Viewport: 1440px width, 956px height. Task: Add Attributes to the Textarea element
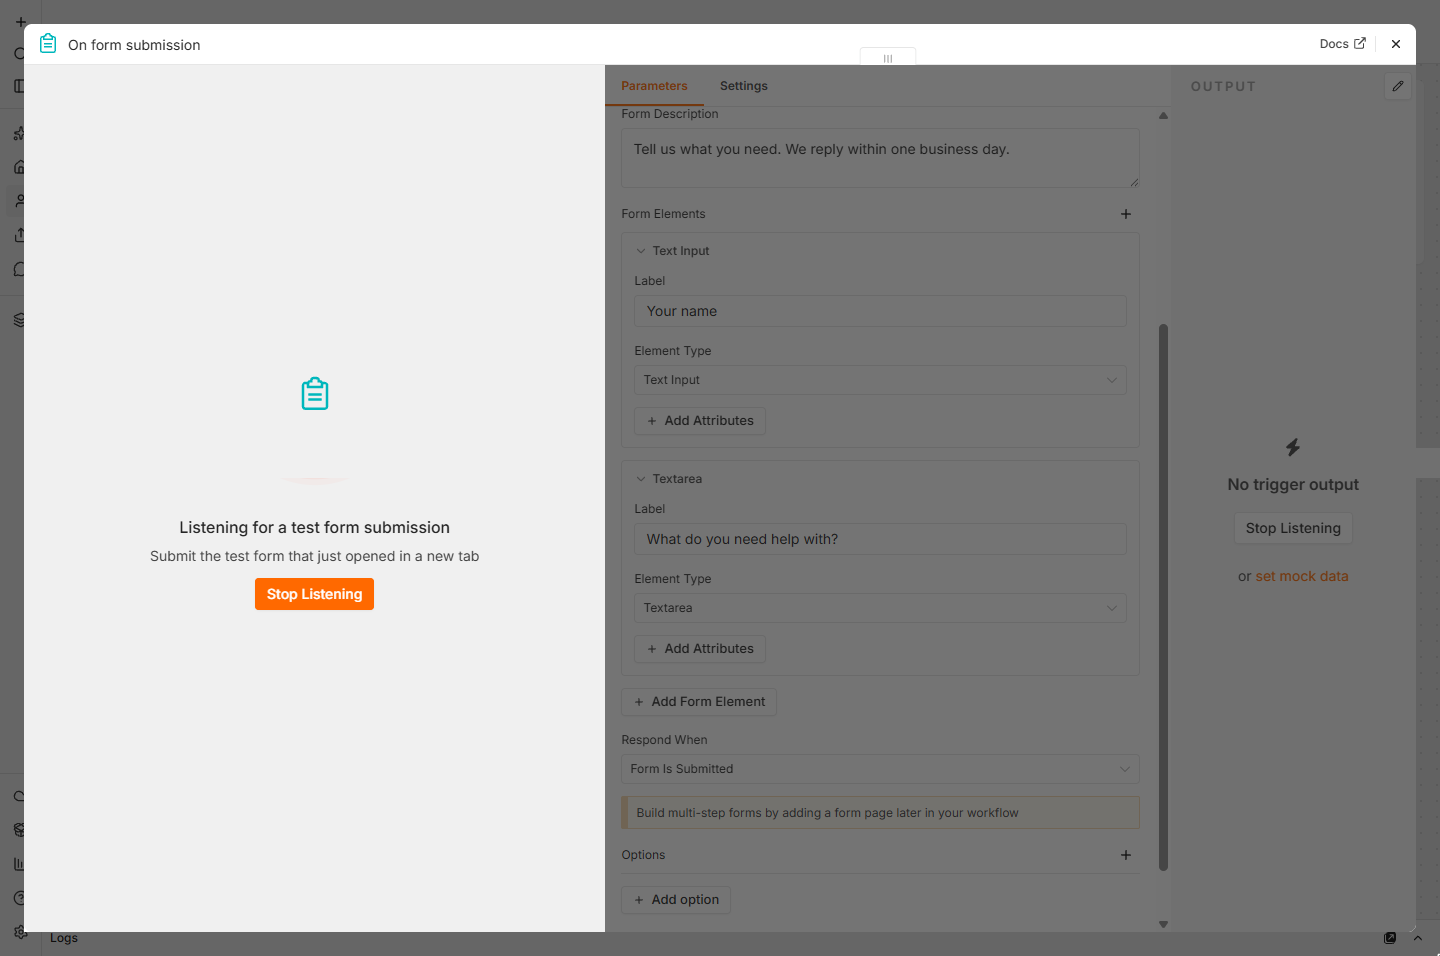(700, 649)
